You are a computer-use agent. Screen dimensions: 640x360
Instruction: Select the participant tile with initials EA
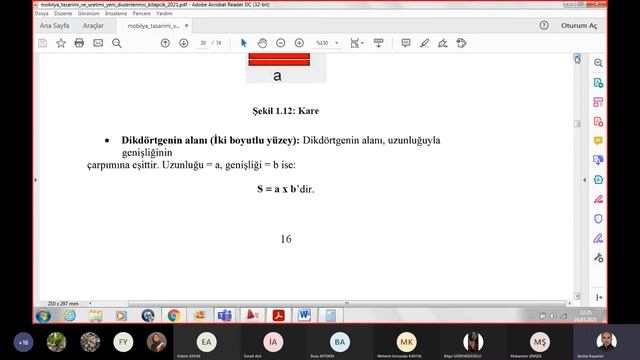tap(207, 342)
